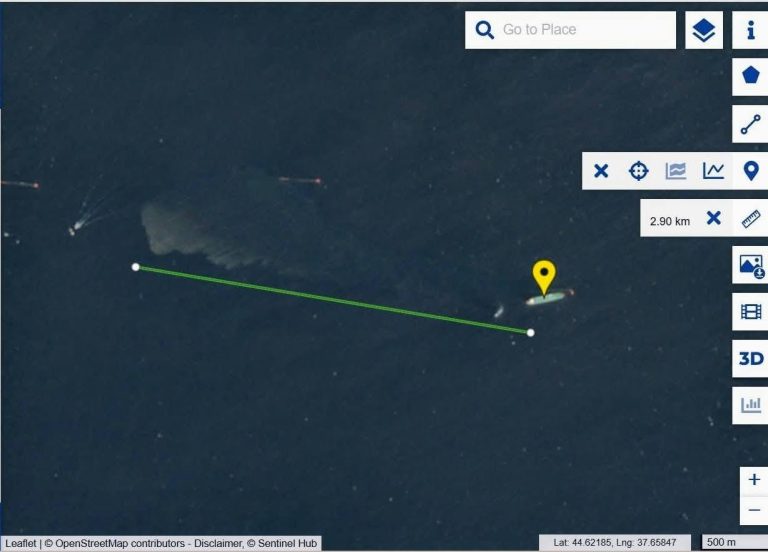Click the Go to Place search field
Viewport: 768px width, 552px height.
coord(570,30)
